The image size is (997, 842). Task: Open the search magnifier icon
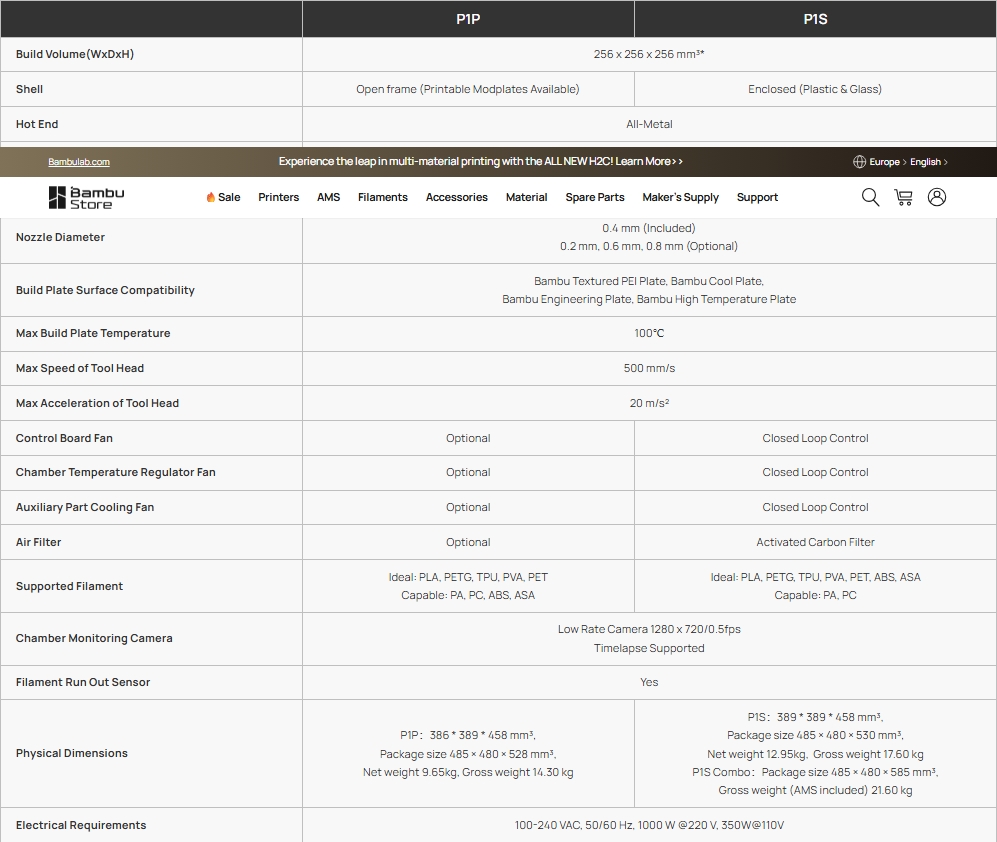pos(870,197)
